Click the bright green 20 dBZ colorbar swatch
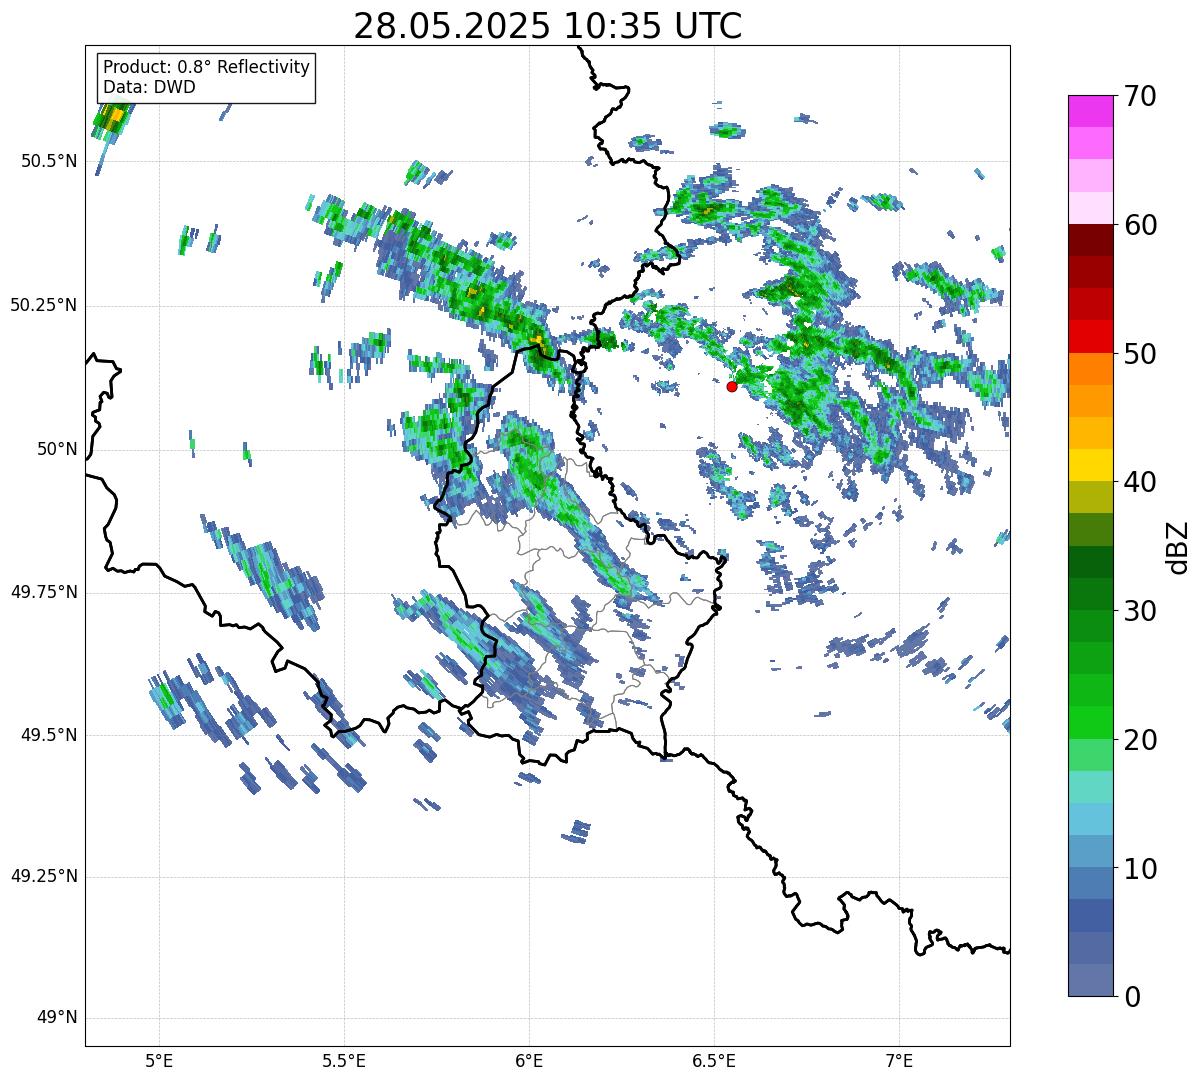 click(x=1090, y=723)
